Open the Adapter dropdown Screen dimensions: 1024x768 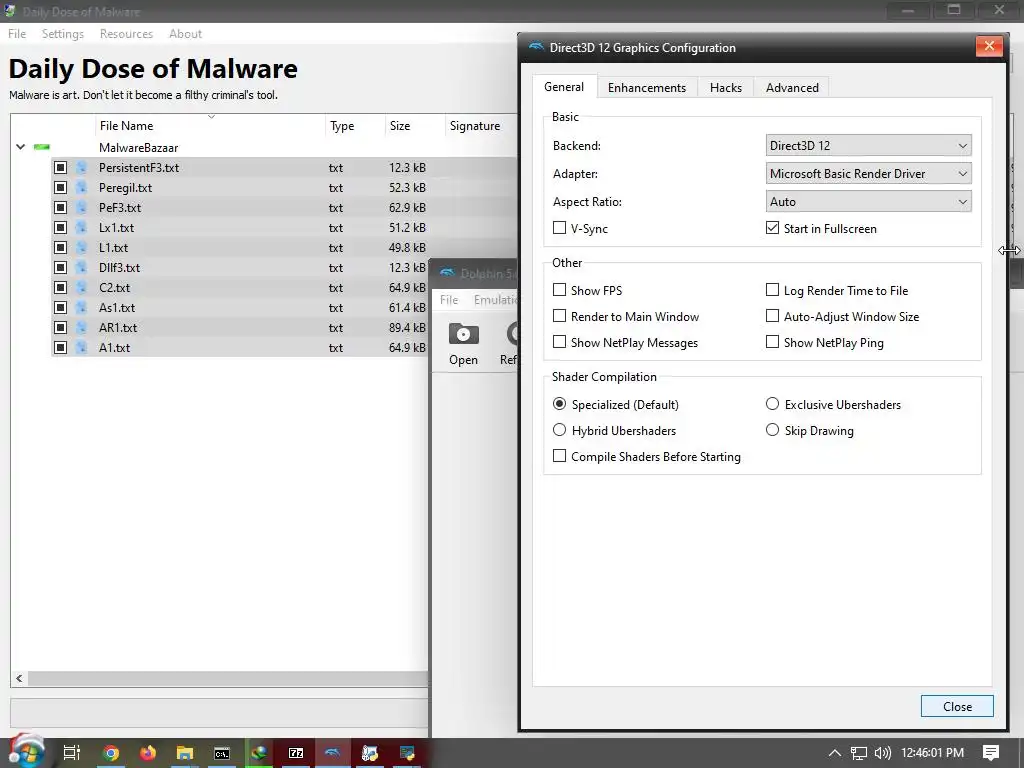[869, 174]
